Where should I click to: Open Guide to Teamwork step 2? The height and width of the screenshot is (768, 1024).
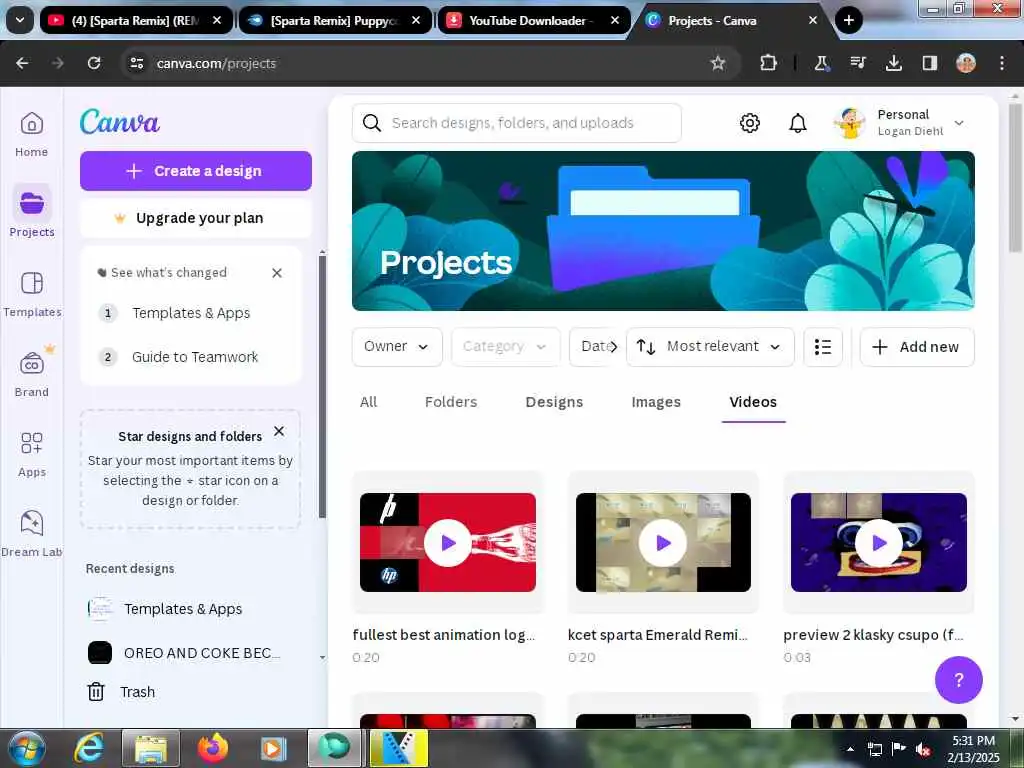coord(195,357)
